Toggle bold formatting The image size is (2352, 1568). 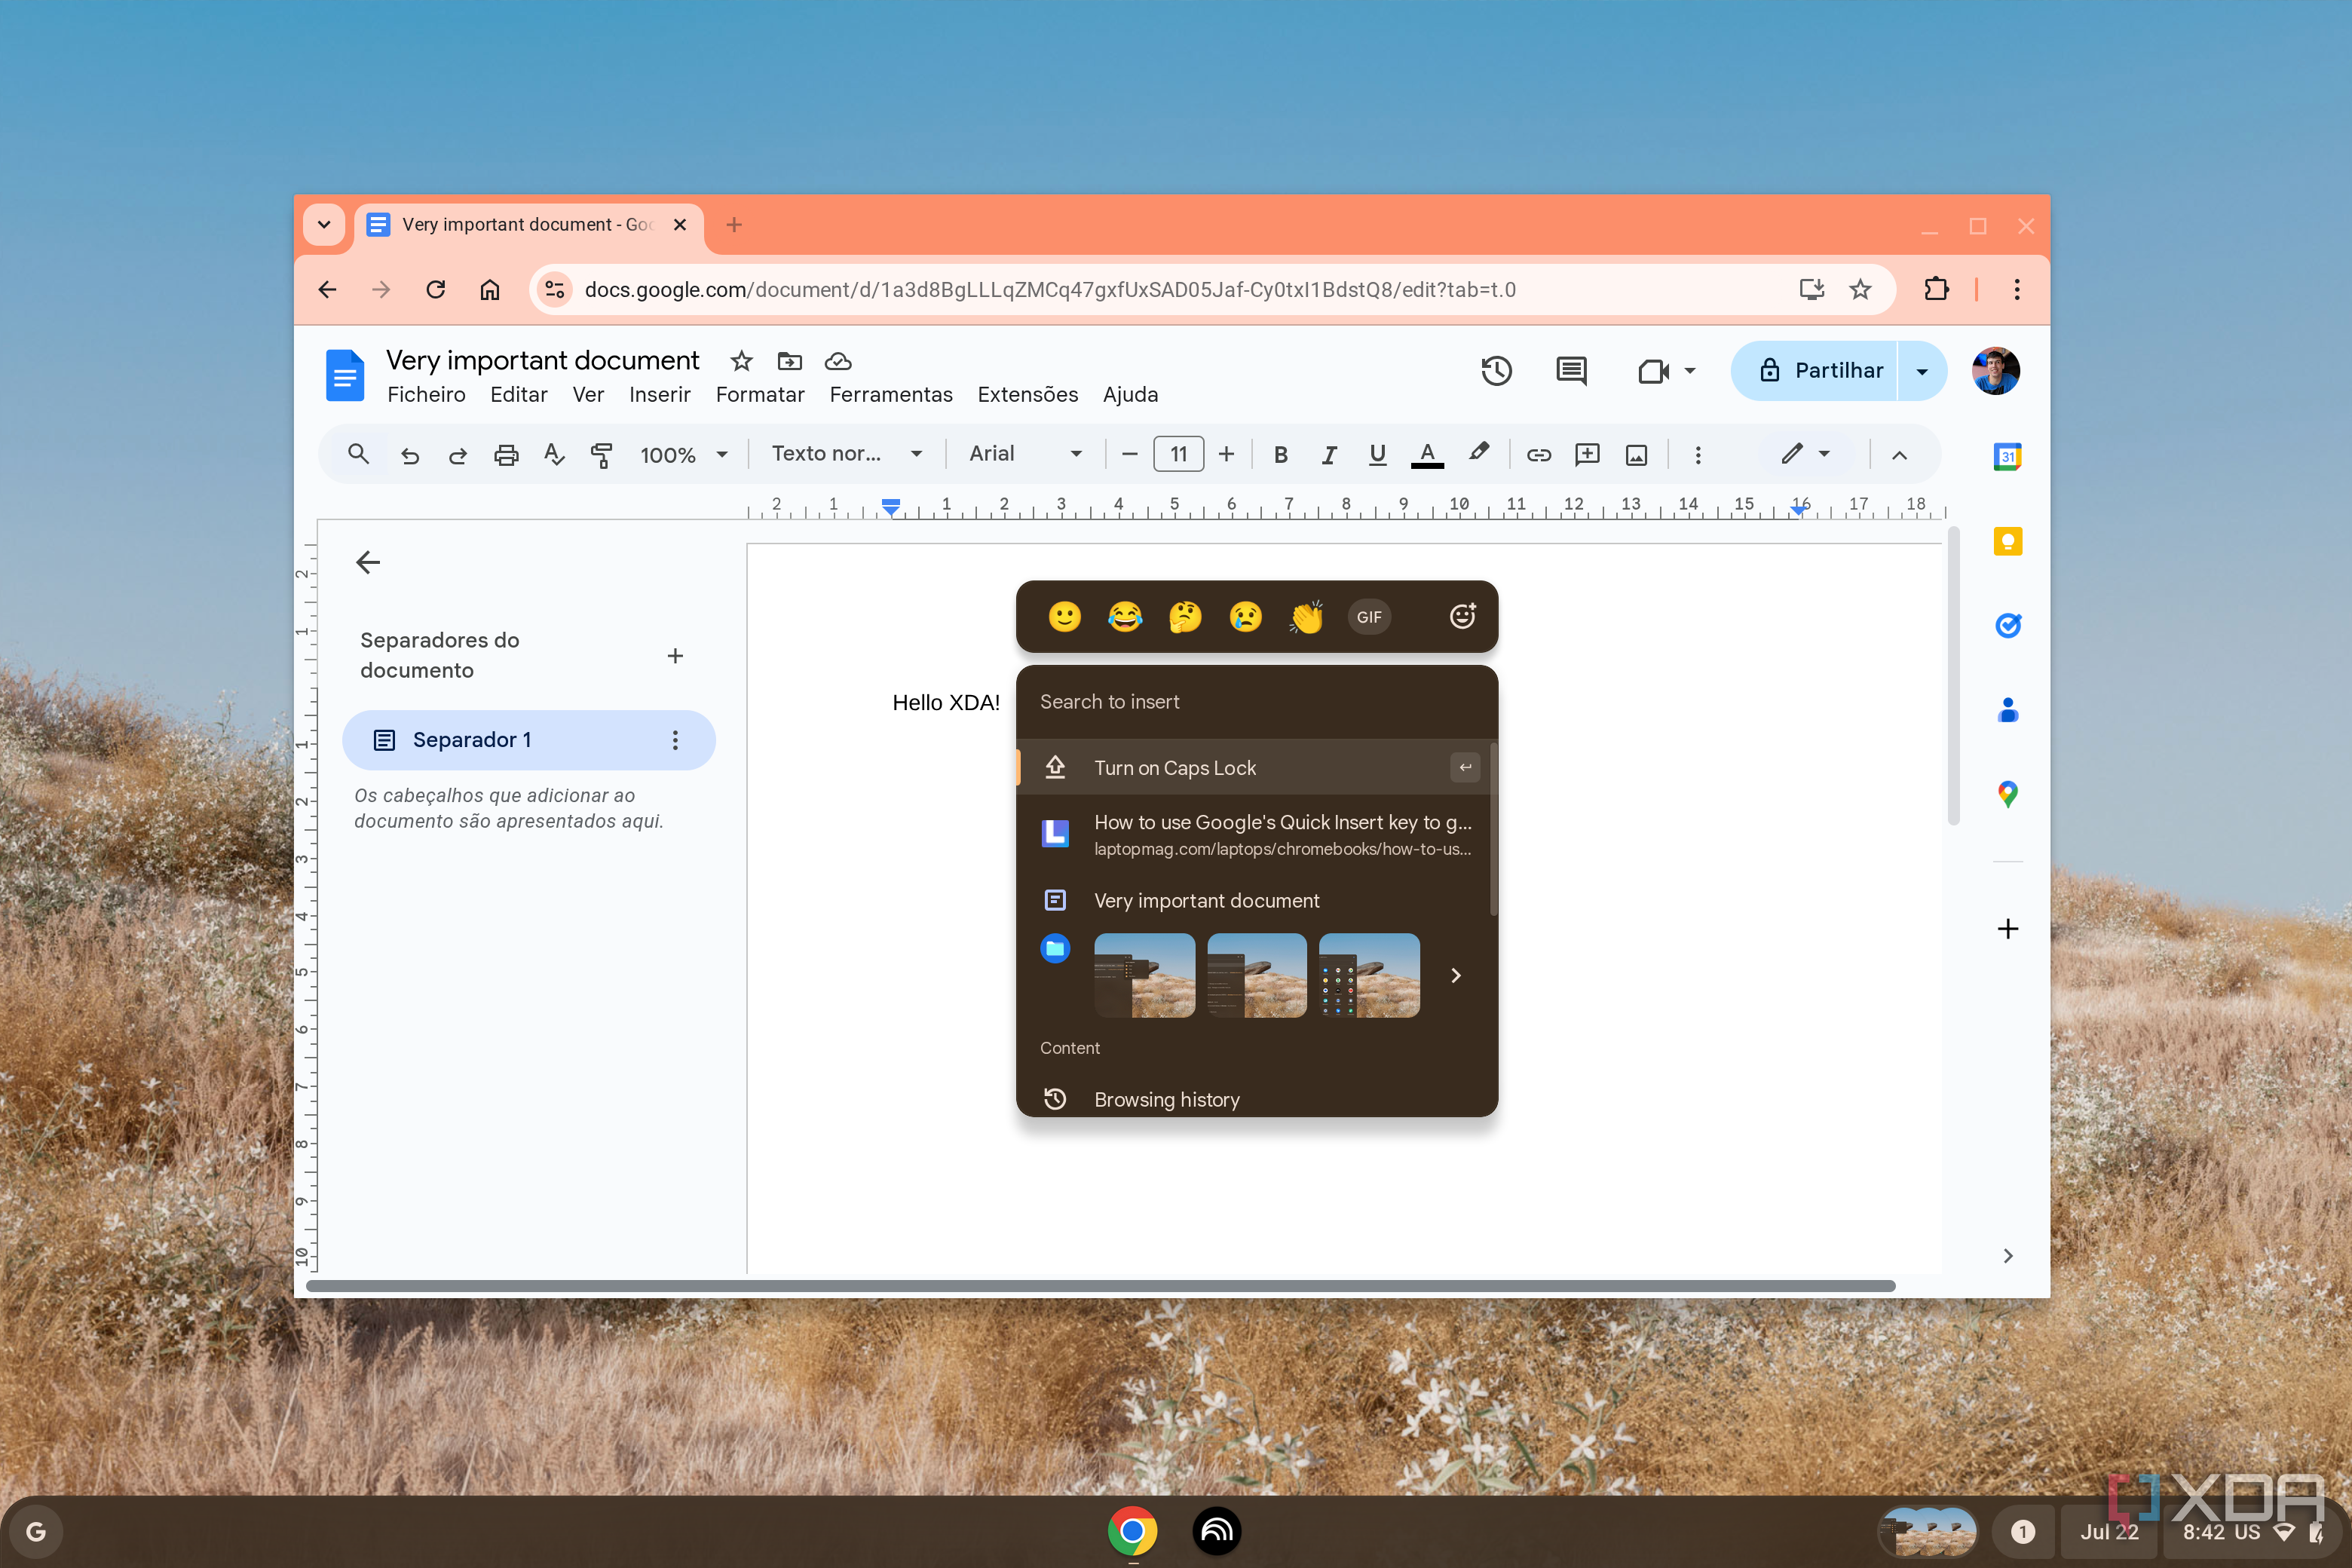tap(1281, 454)
